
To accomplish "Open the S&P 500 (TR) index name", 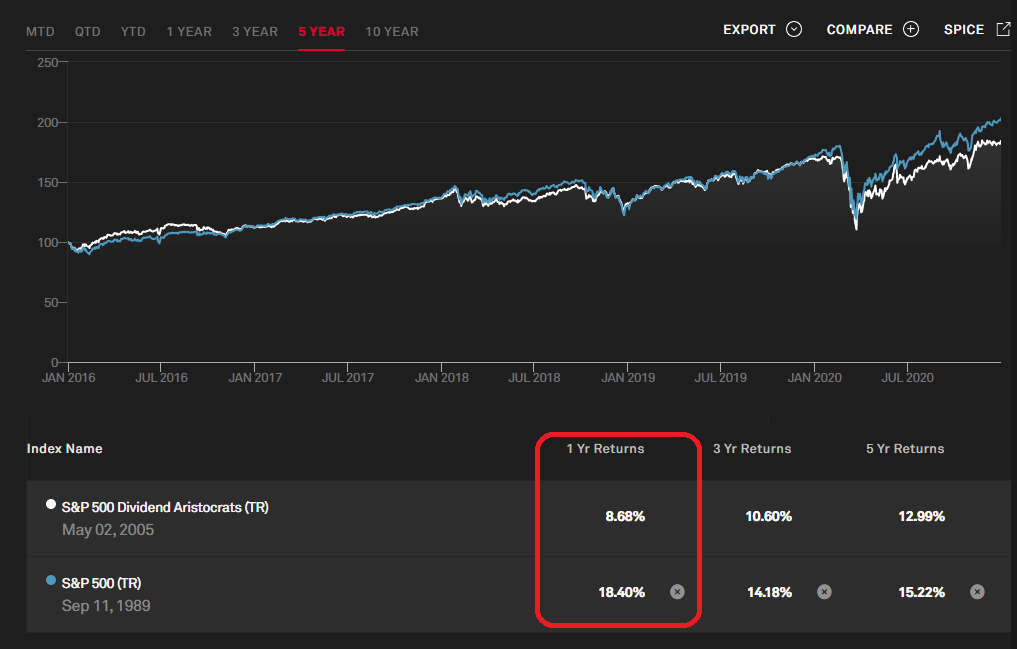I will point(101,583).
